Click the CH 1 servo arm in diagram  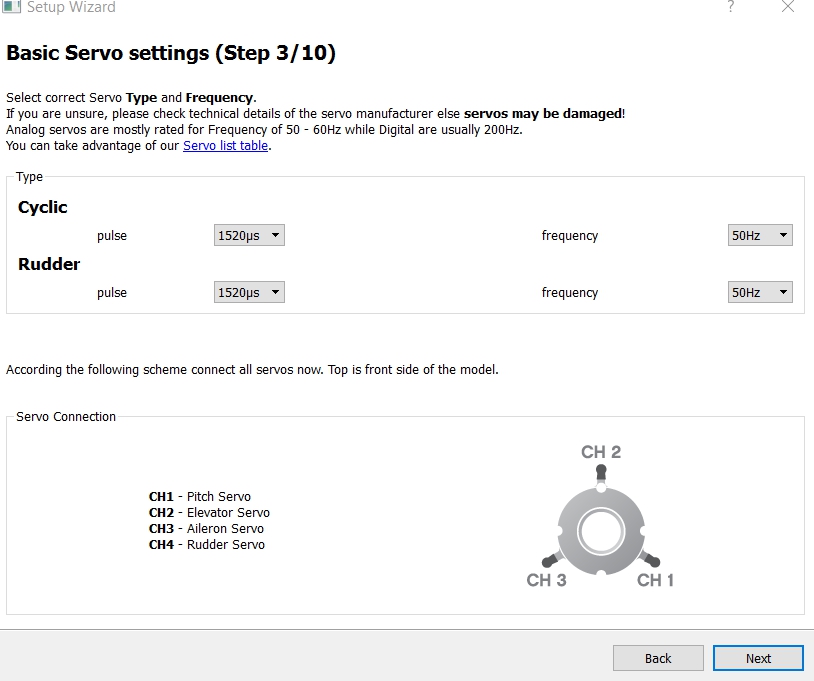pyautogui.click(x=652, y=560)
